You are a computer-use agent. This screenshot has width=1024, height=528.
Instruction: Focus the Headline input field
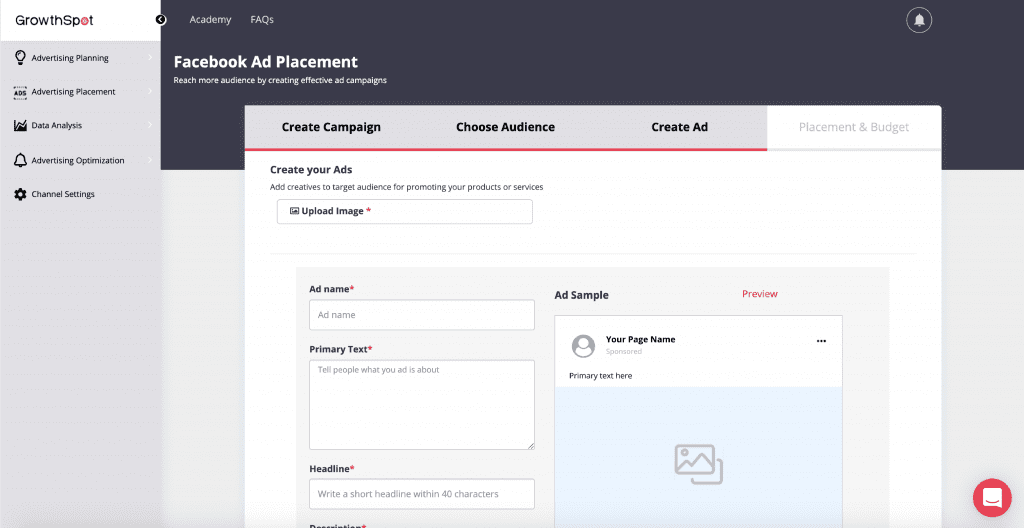(422, 494)
